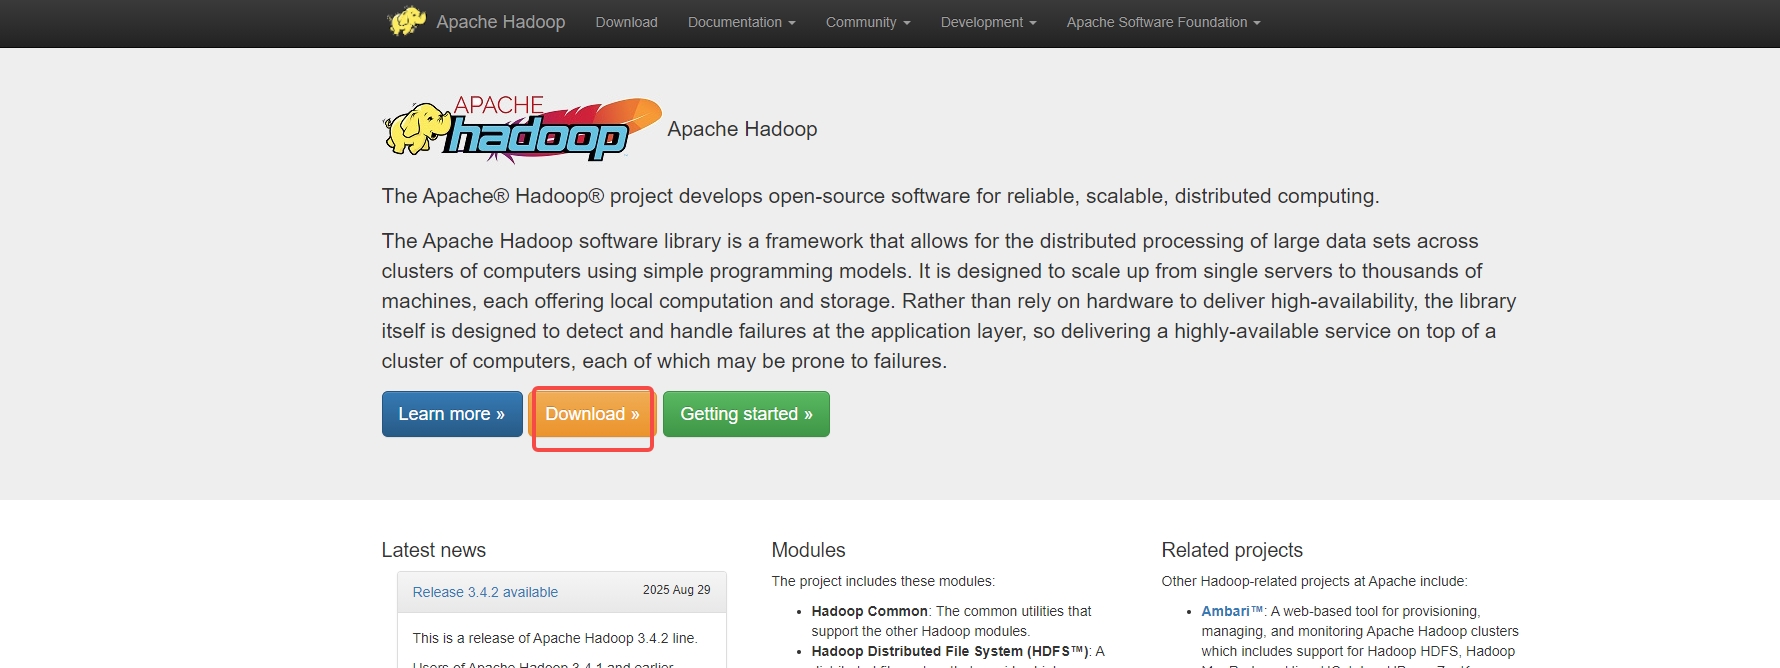This screenshot has height=668, width=1780.
Task: Select the Related projects heading
Action: click(x=1232, y=550)
